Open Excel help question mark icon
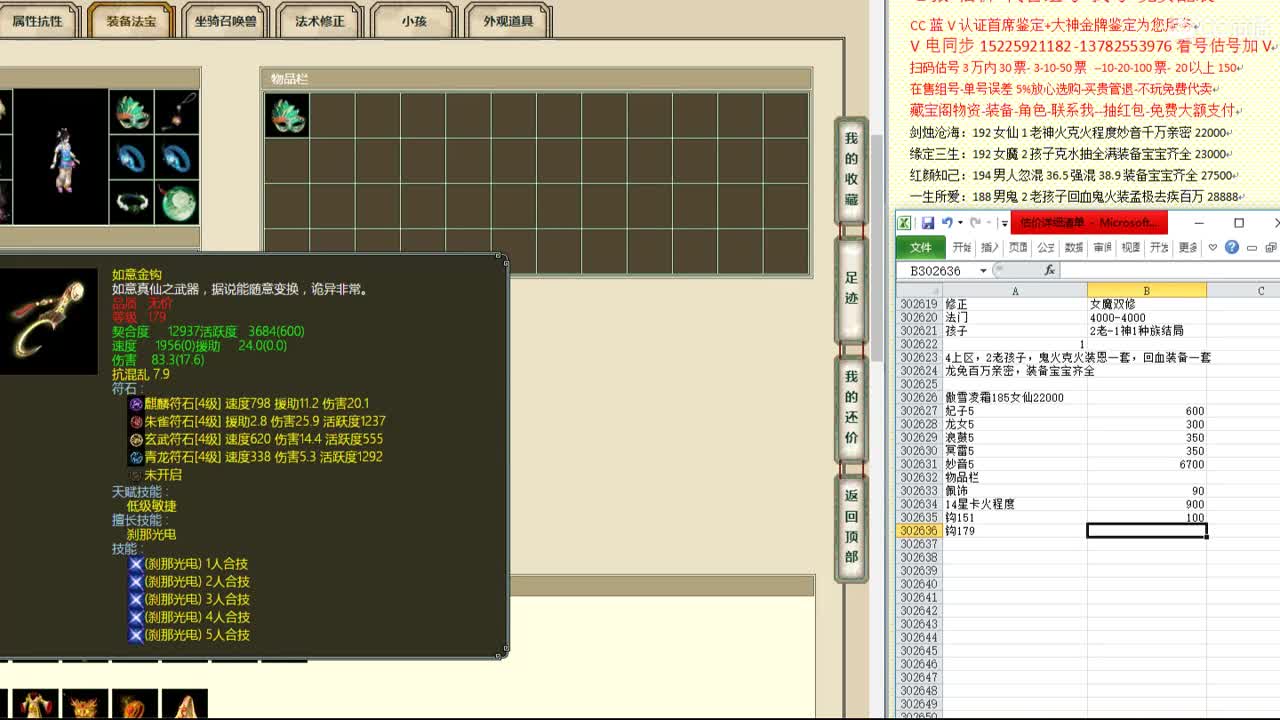The height and width of the screenshot is (720, 1280). (1232, 247)
